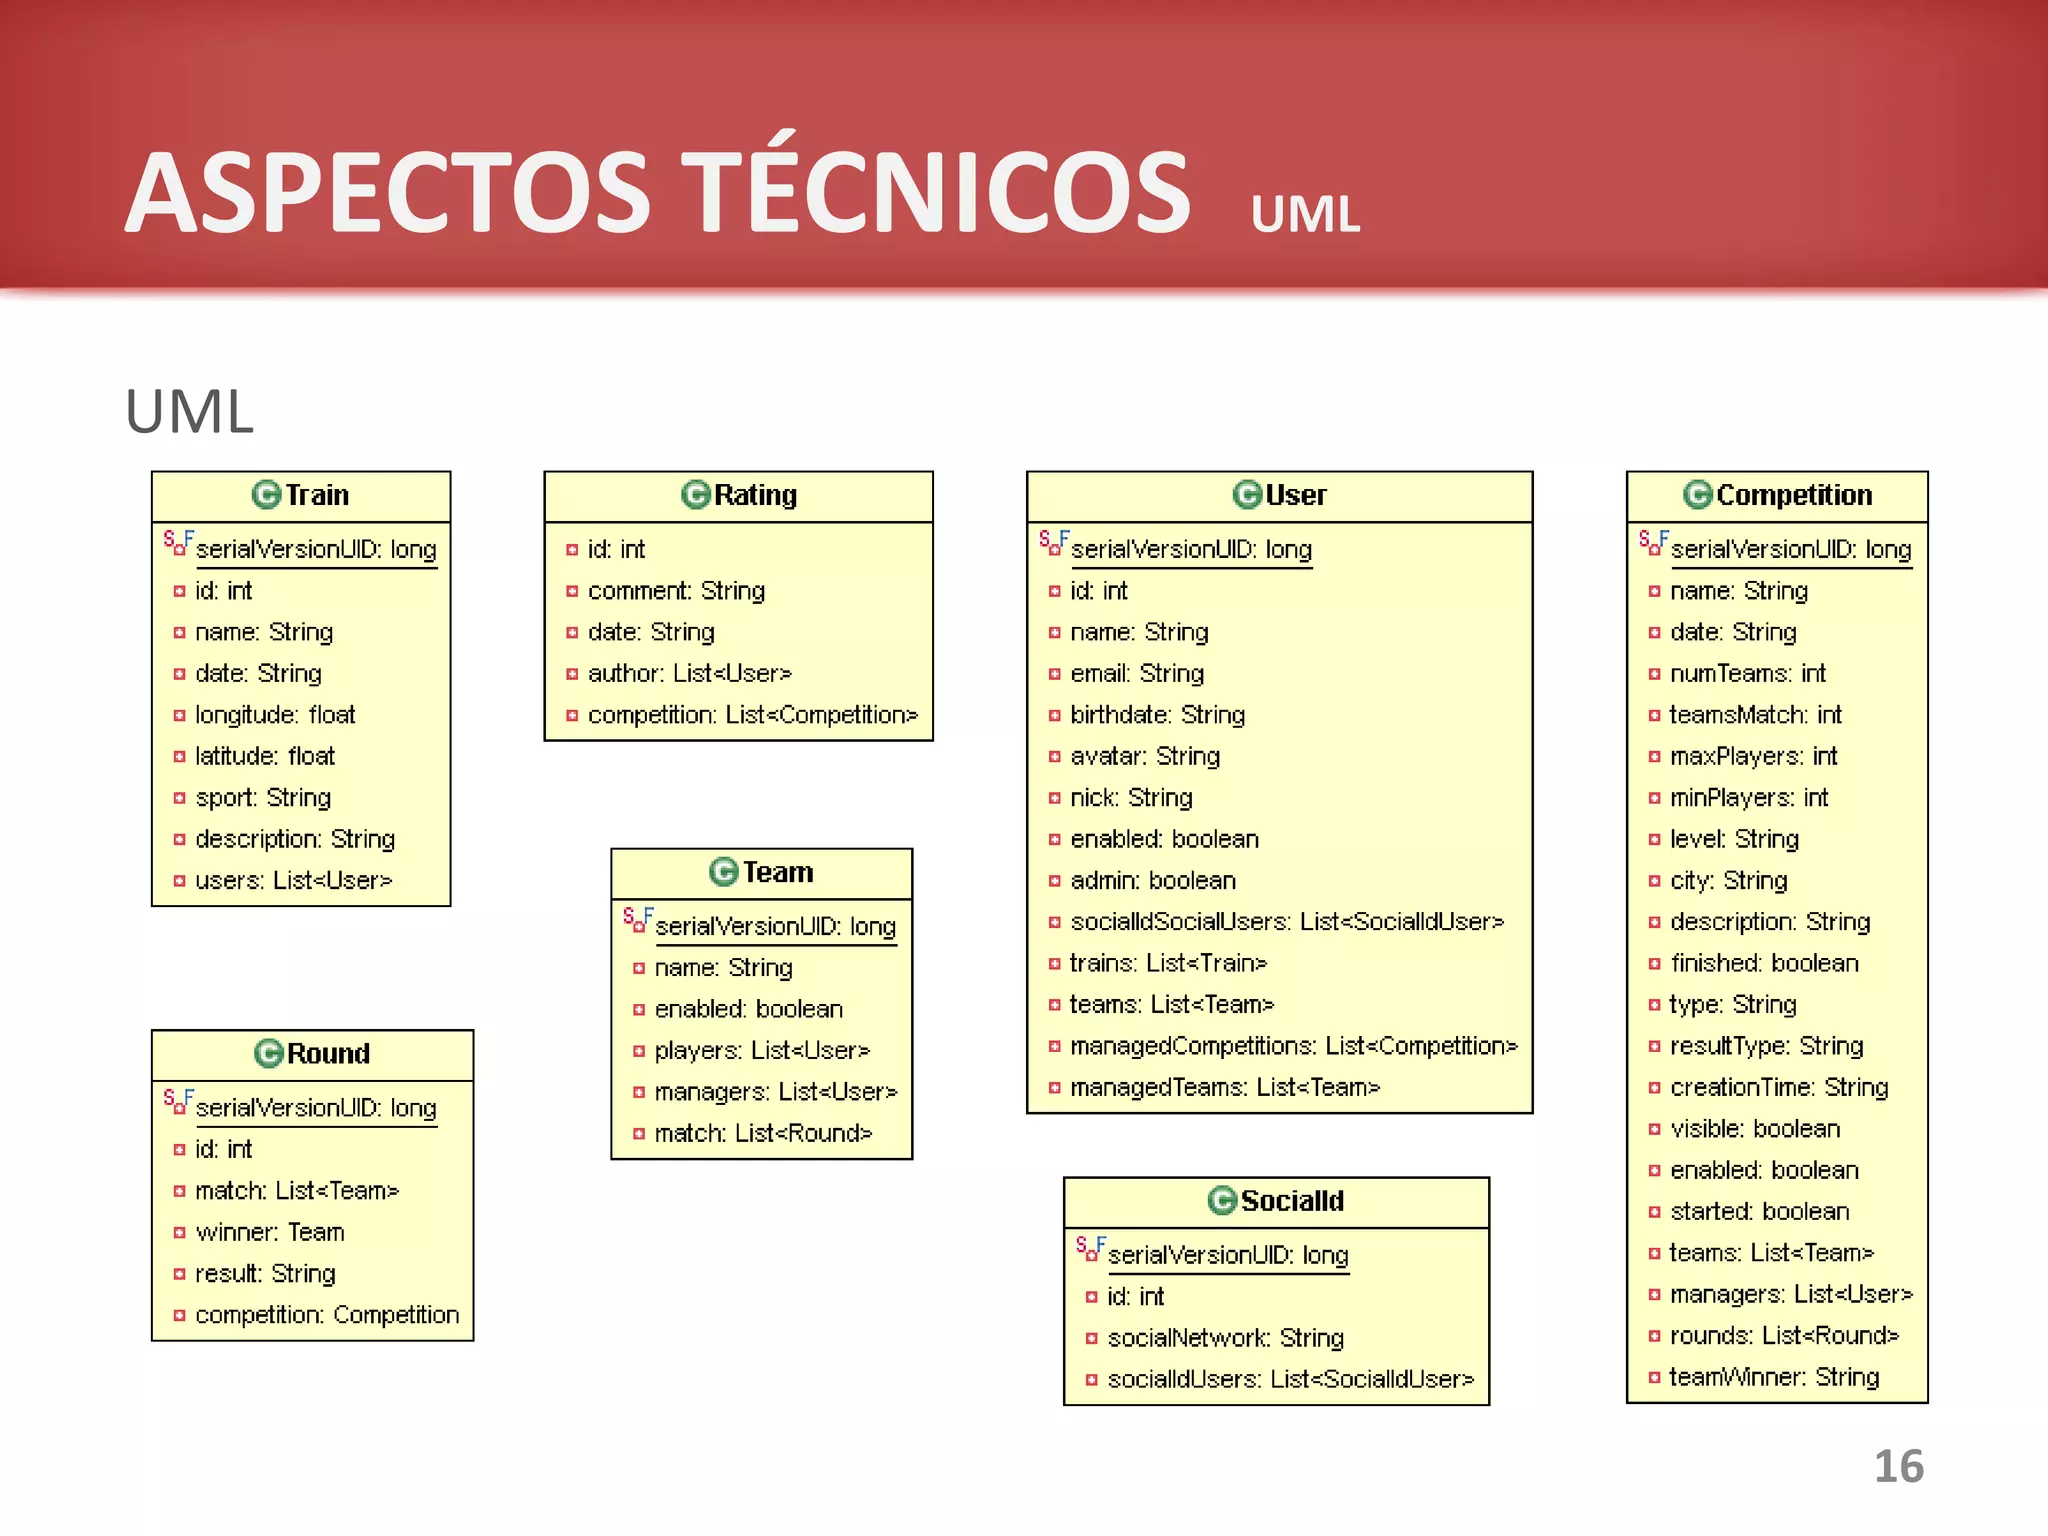Click teamsMatch: int in Competition
Image resolution: width=2048 pixels, height=1536 pixels.
pos(1756,715)
